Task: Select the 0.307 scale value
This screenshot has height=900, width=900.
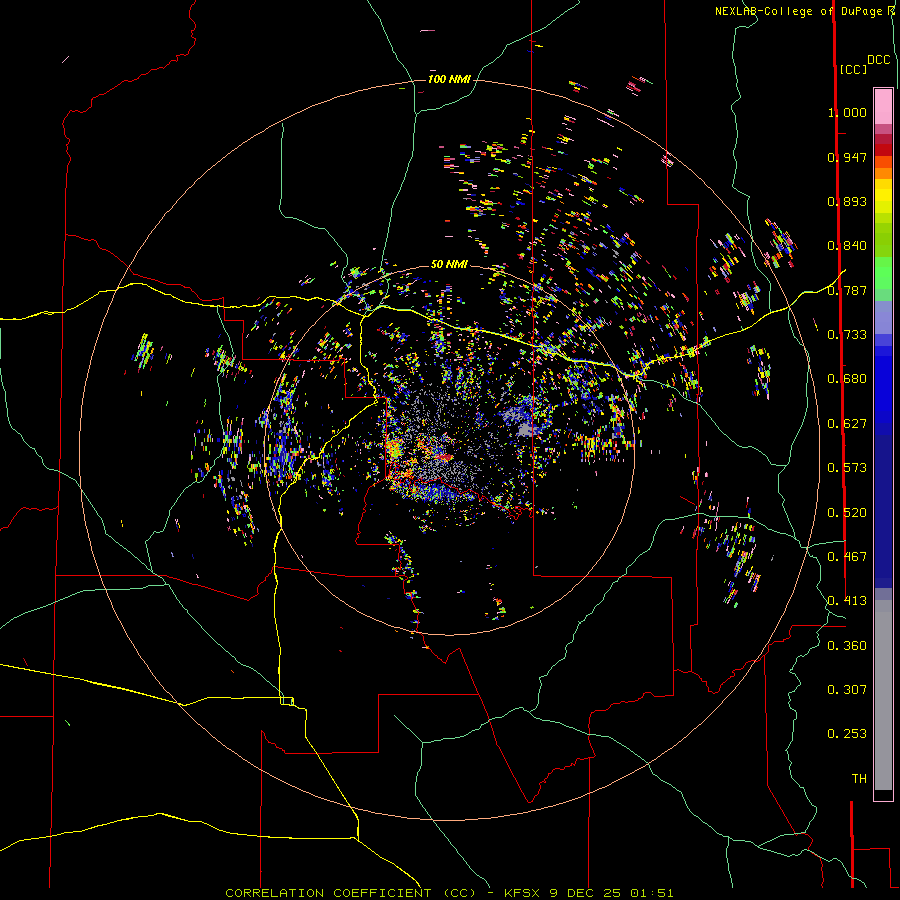Action: 847,690
